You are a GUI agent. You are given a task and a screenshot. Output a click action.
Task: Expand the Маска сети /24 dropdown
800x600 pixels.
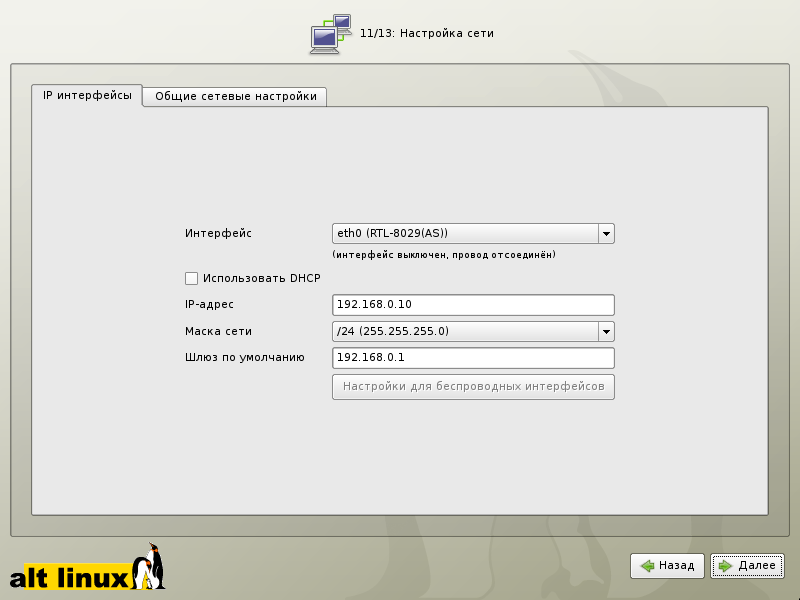[464, 331]
